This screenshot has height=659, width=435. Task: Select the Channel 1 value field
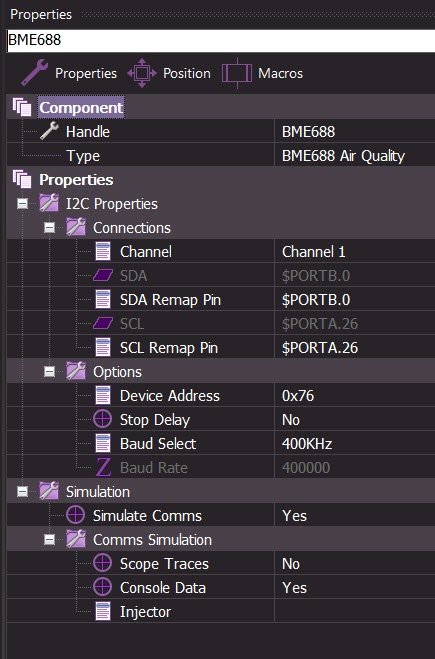[x=354, y=252]
